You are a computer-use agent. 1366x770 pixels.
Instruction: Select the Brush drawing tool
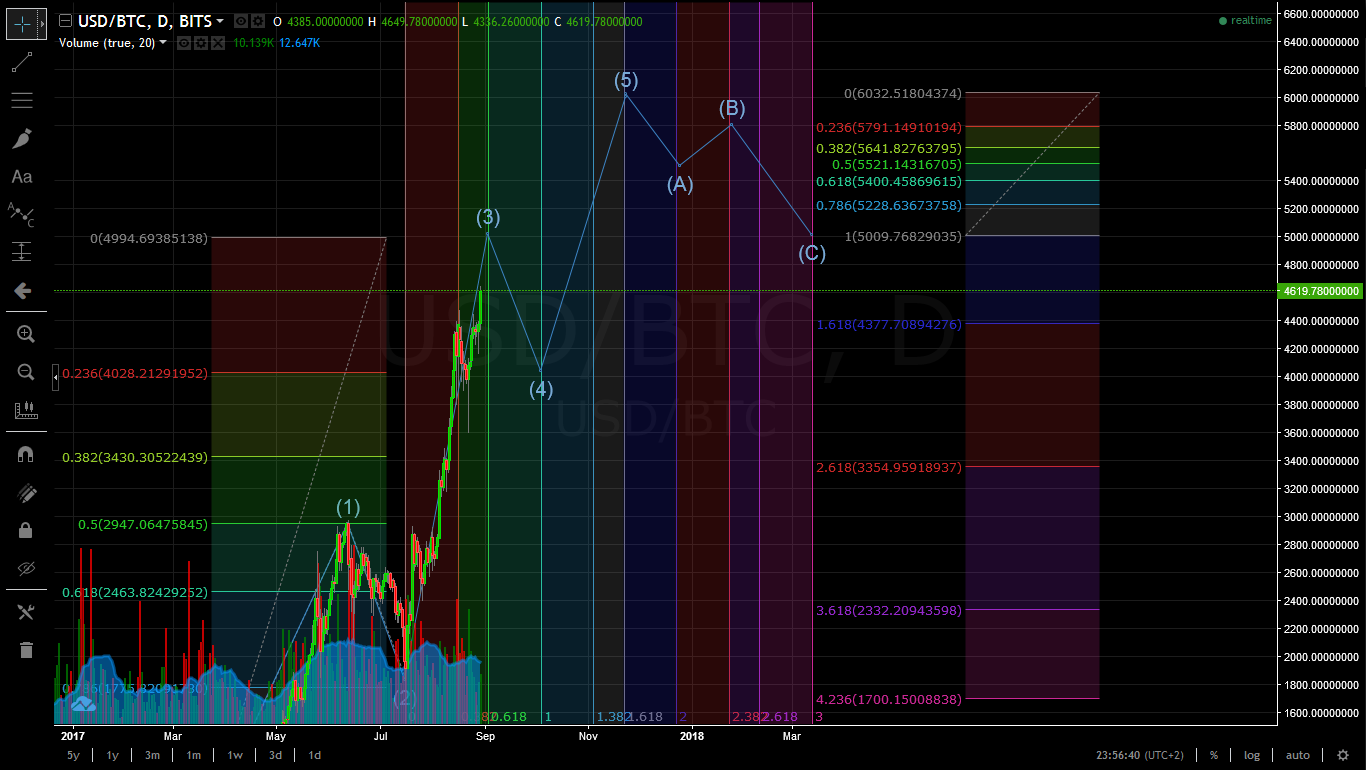pos(24,138)
